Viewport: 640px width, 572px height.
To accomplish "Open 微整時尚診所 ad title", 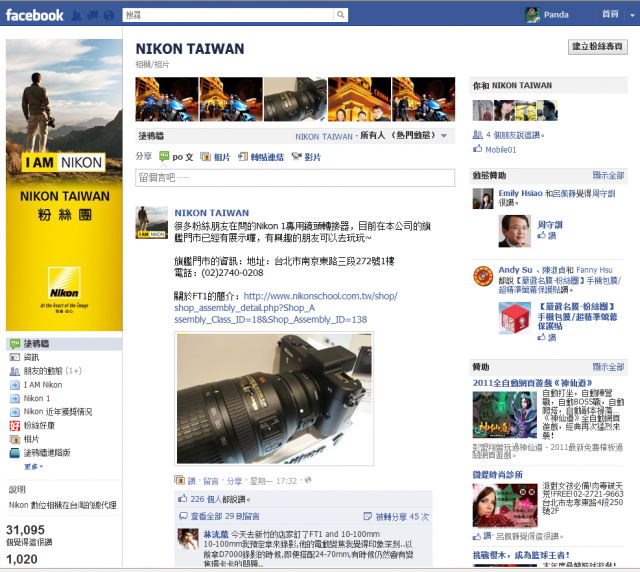I will click(498, 474).
